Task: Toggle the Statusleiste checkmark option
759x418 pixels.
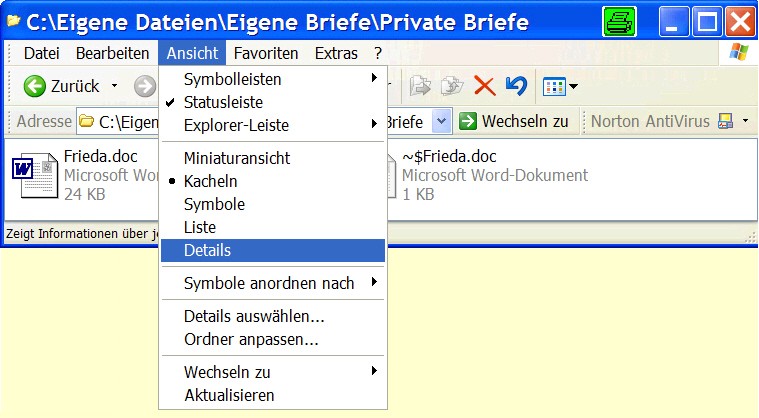Action: (x=220, y=102)
